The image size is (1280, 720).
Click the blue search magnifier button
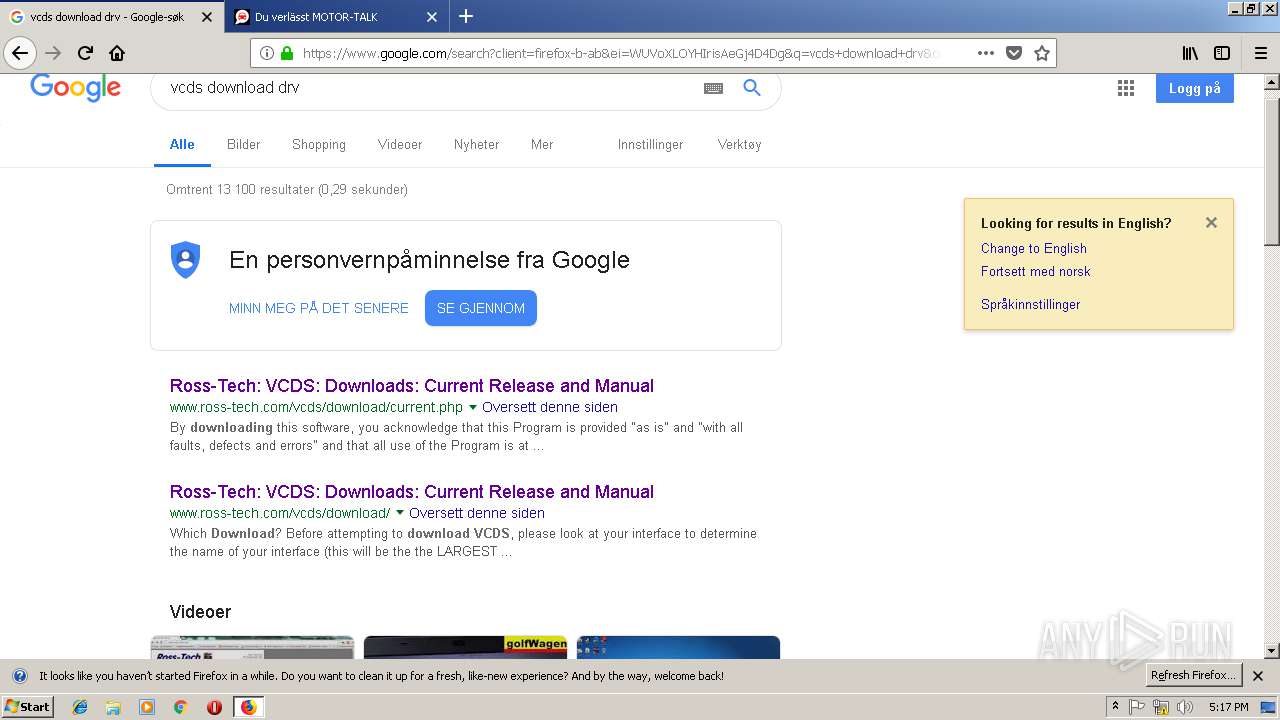752,88
